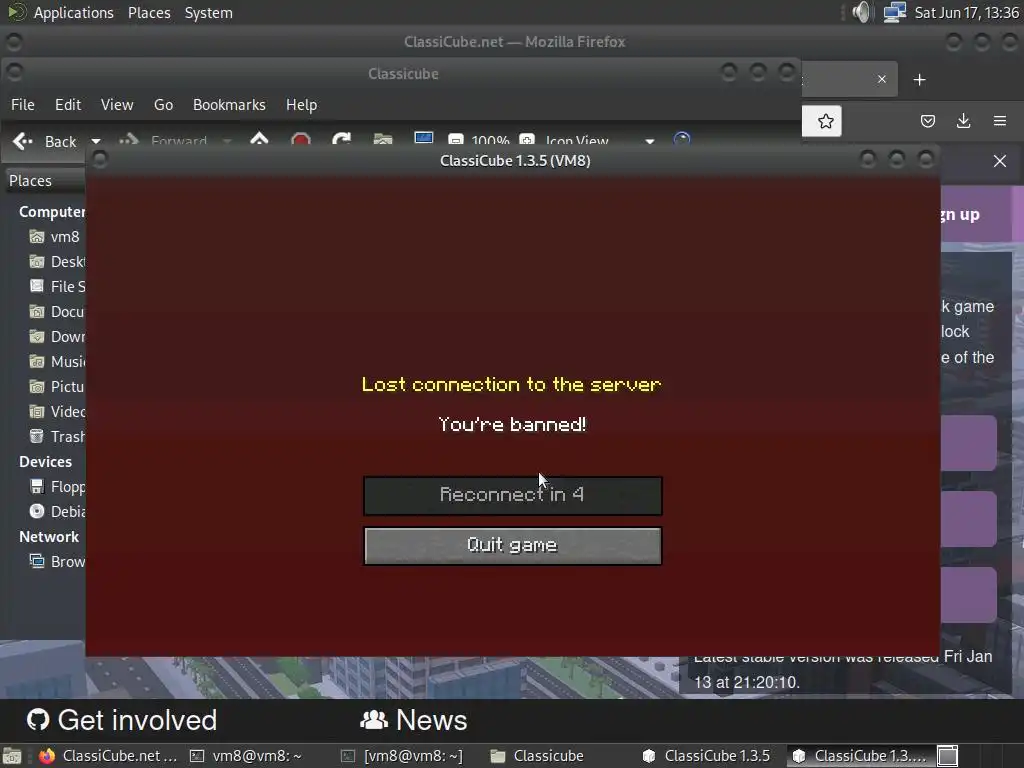Go Back in the Classicube file manager
This screenshot has height=768, width=1024.
pyautogui.click(x=45, y=141)
